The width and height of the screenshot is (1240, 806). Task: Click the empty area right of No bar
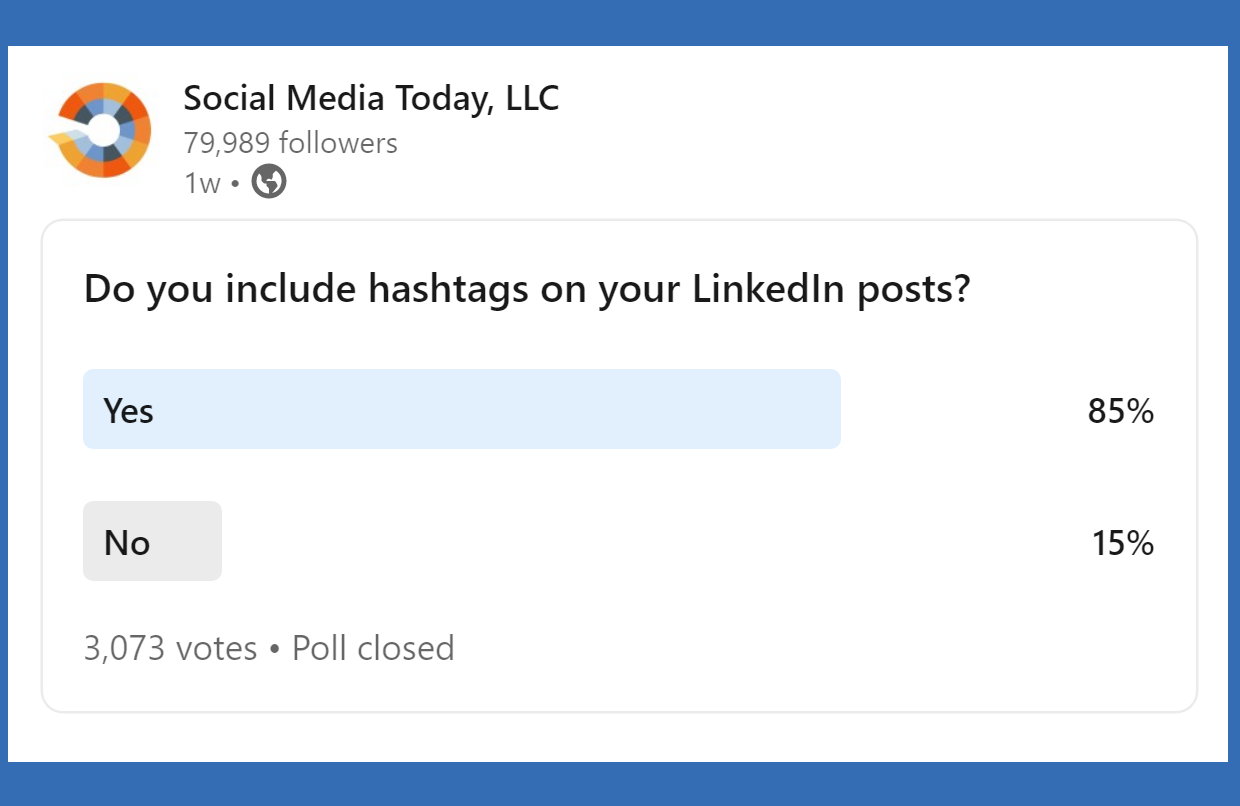pyautogui.click(x=650, y=542)
